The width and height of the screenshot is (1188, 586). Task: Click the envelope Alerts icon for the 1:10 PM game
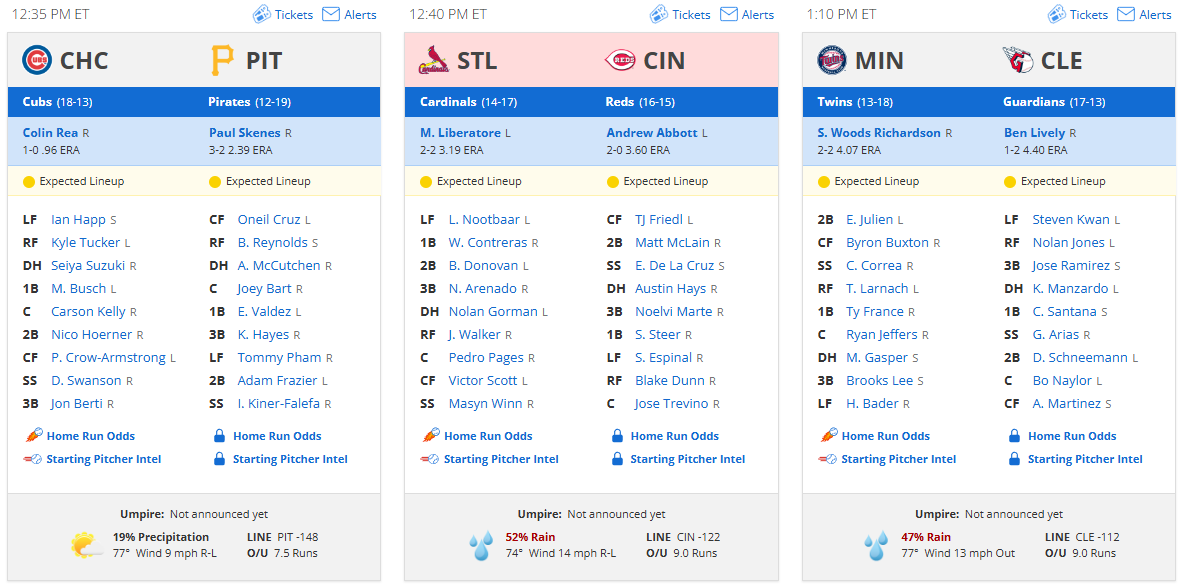tap(1125, 14)
